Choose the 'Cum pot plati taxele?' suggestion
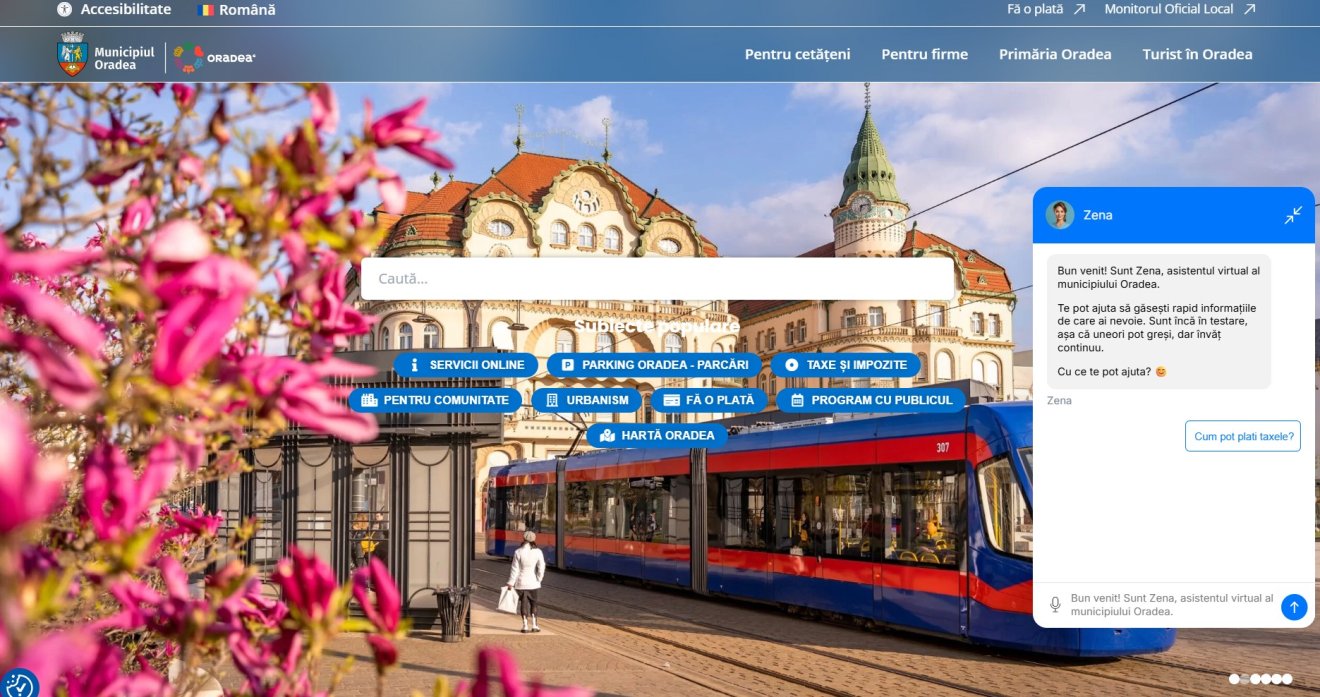 click(1243, 436)
